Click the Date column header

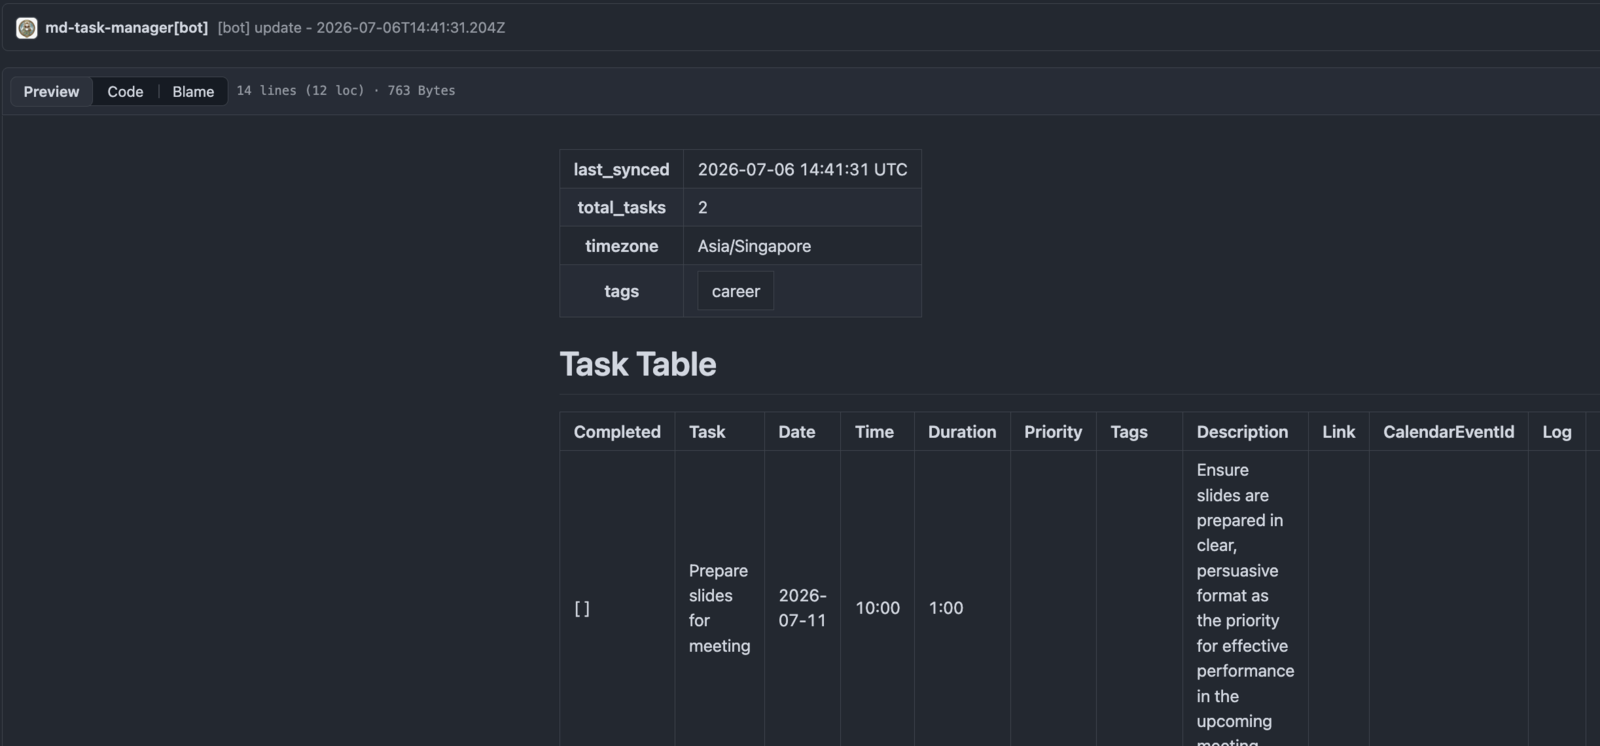point(802,432)
